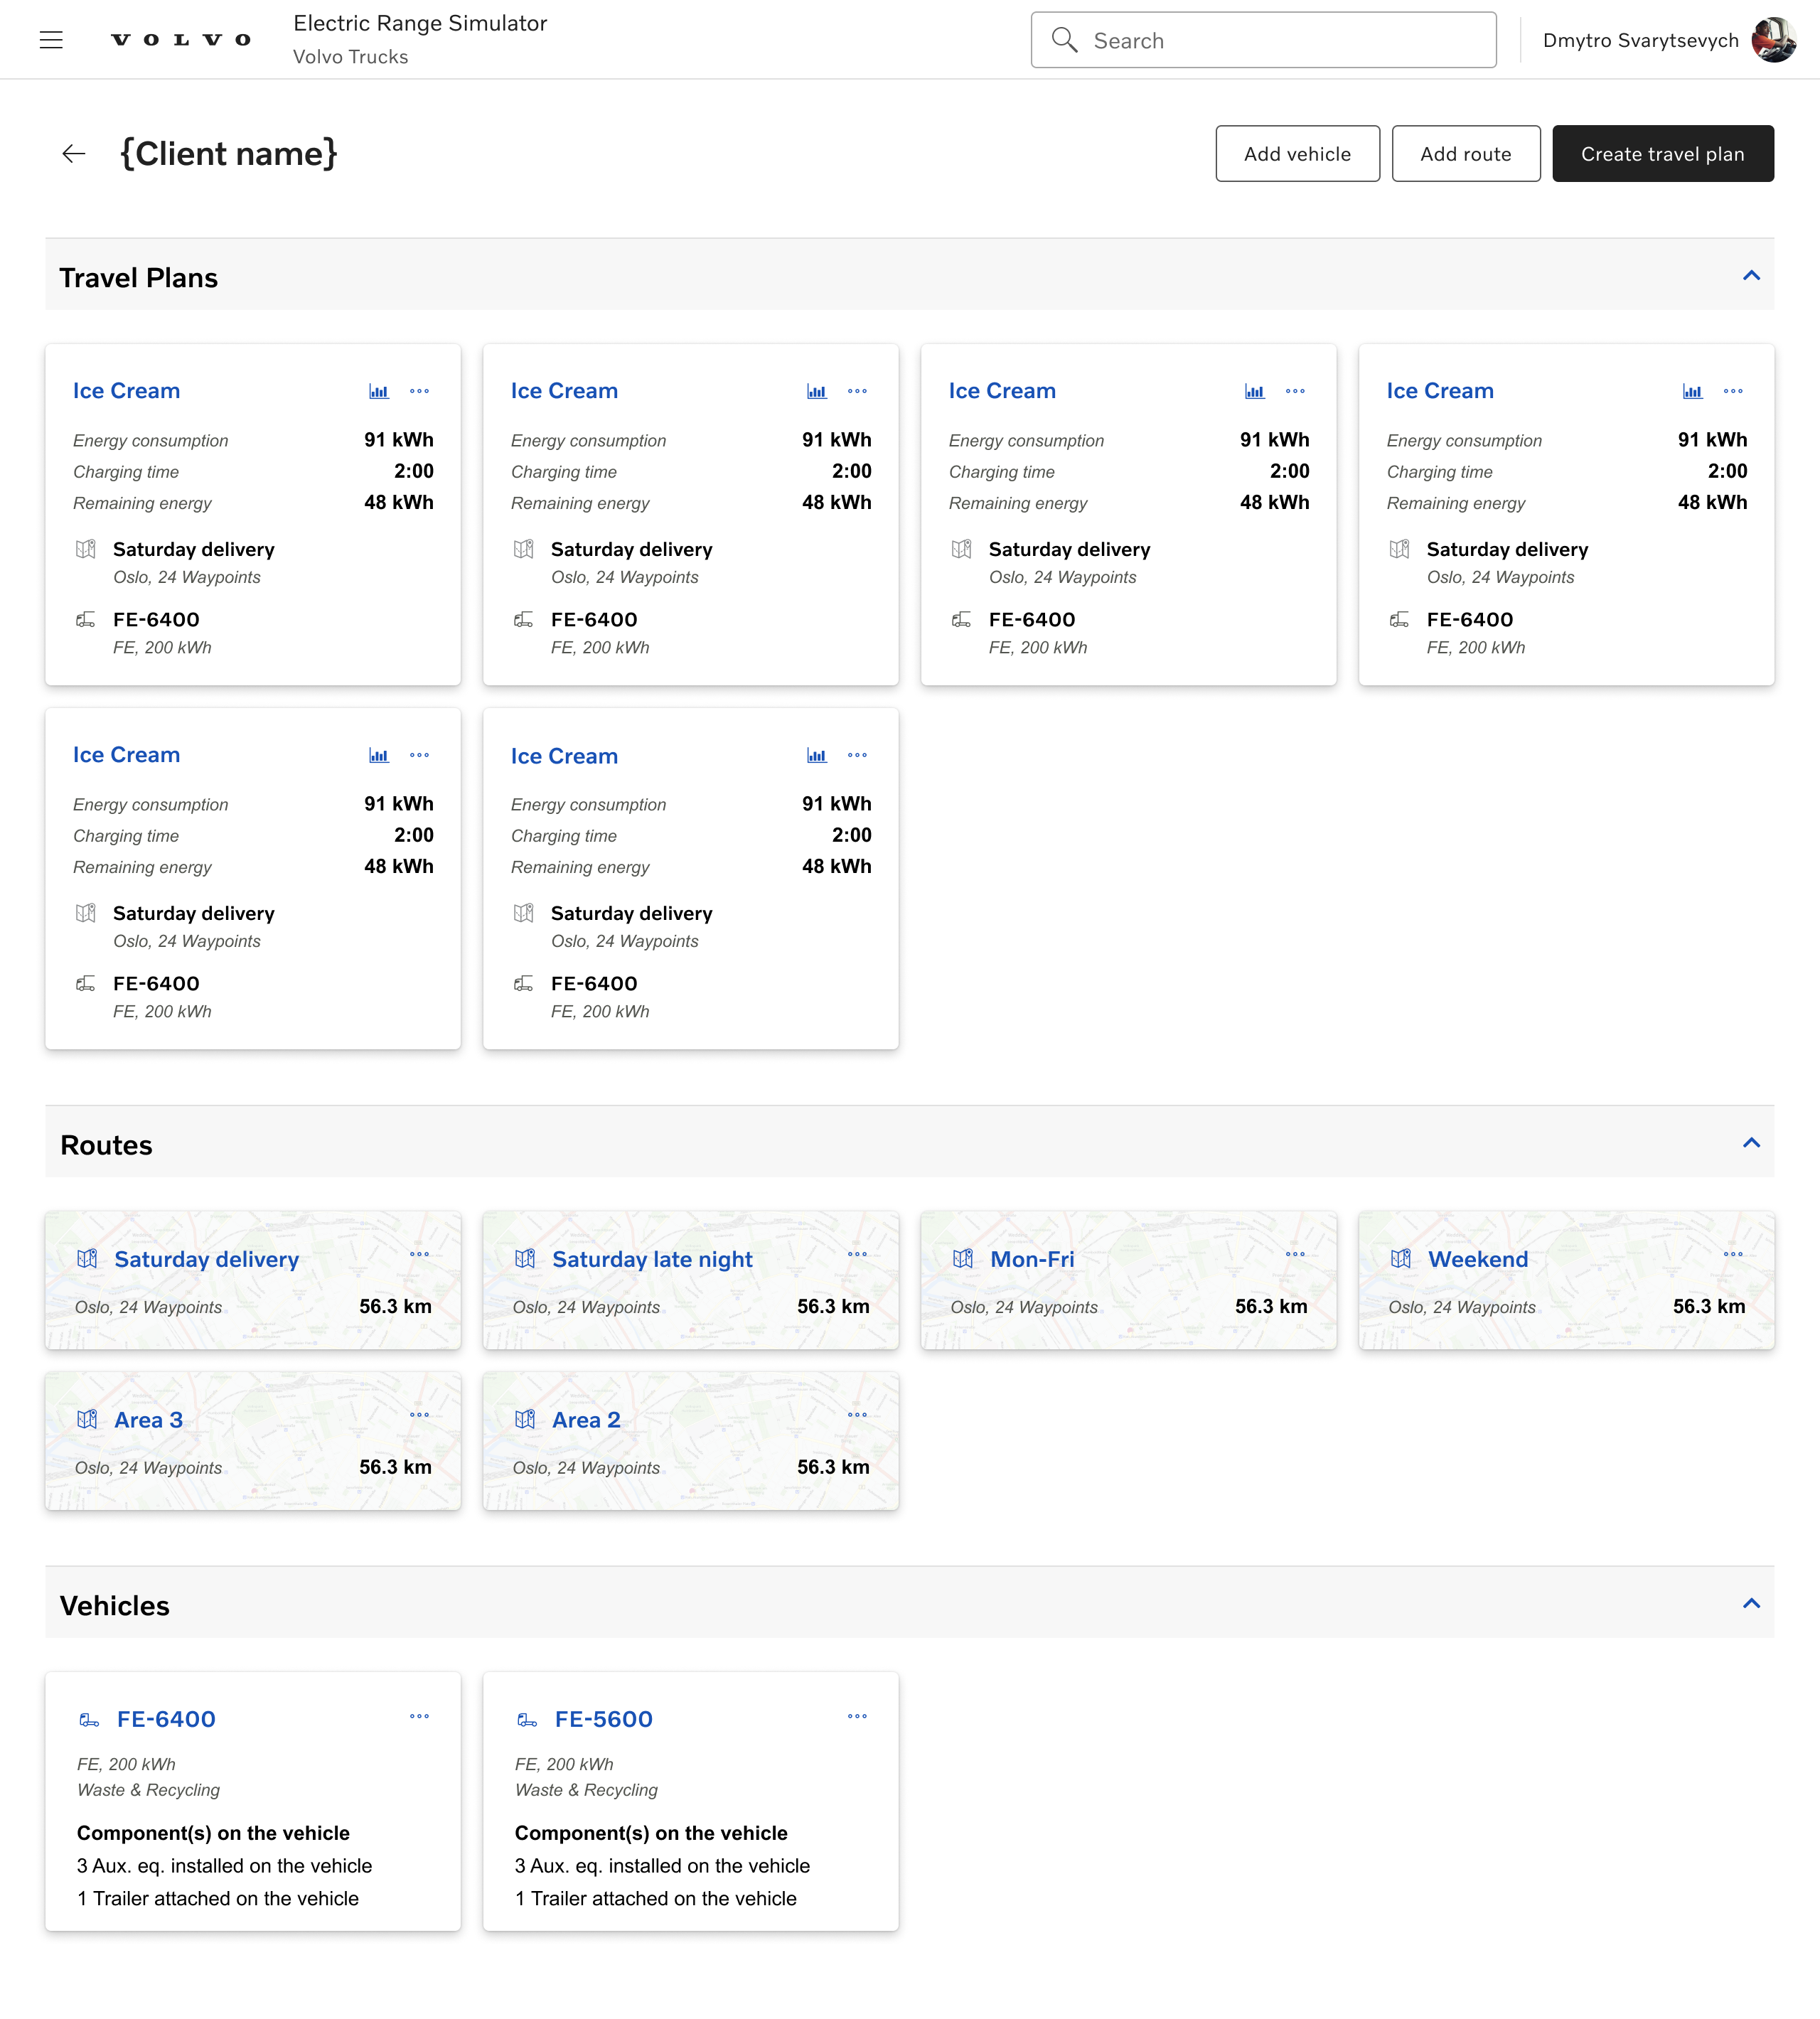Open the Area 3 route
This screenshot has height=2019, width=1820.
tap(148, 1420)
